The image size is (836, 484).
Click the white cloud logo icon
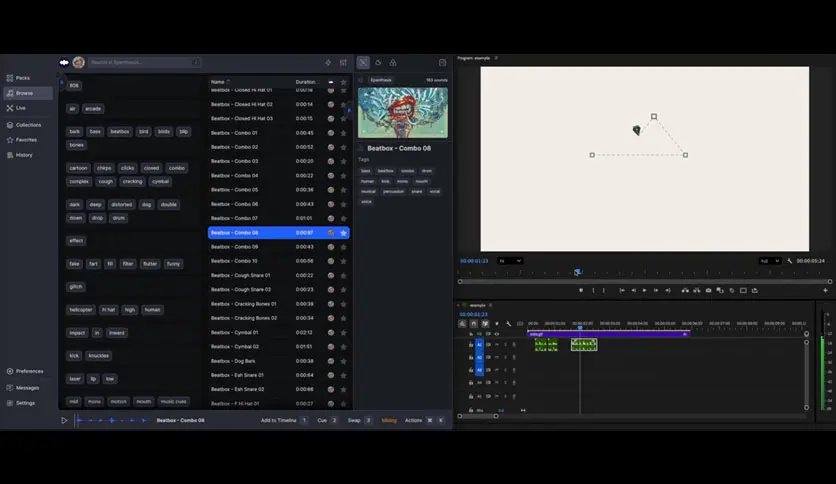(x=64, y=62)
